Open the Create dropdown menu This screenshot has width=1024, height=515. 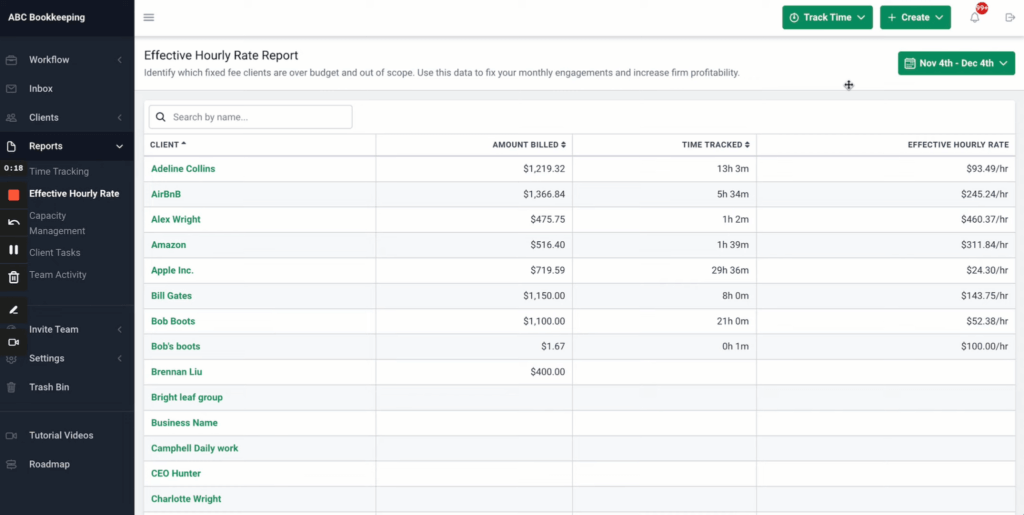pyautogui.click(x=916, y=17)
